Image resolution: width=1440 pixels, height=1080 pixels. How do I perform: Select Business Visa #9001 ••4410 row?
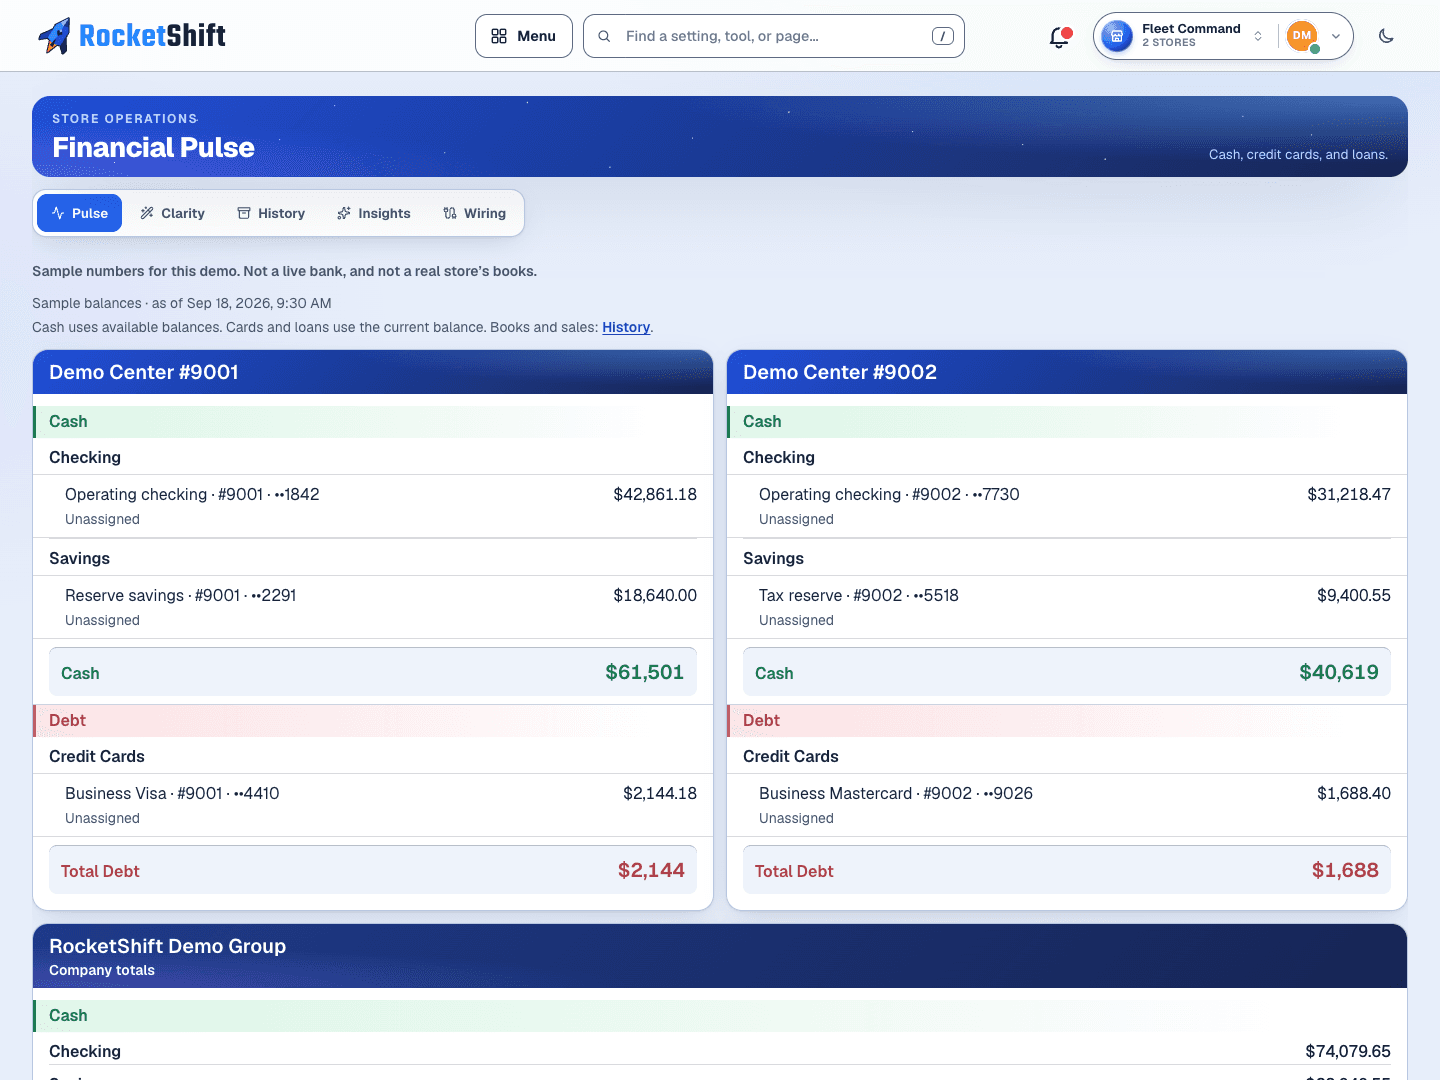pos(373,805)
